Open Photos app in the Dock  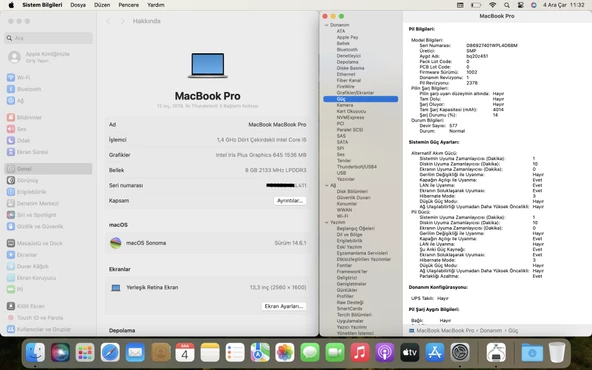click(x=285, y=352)
